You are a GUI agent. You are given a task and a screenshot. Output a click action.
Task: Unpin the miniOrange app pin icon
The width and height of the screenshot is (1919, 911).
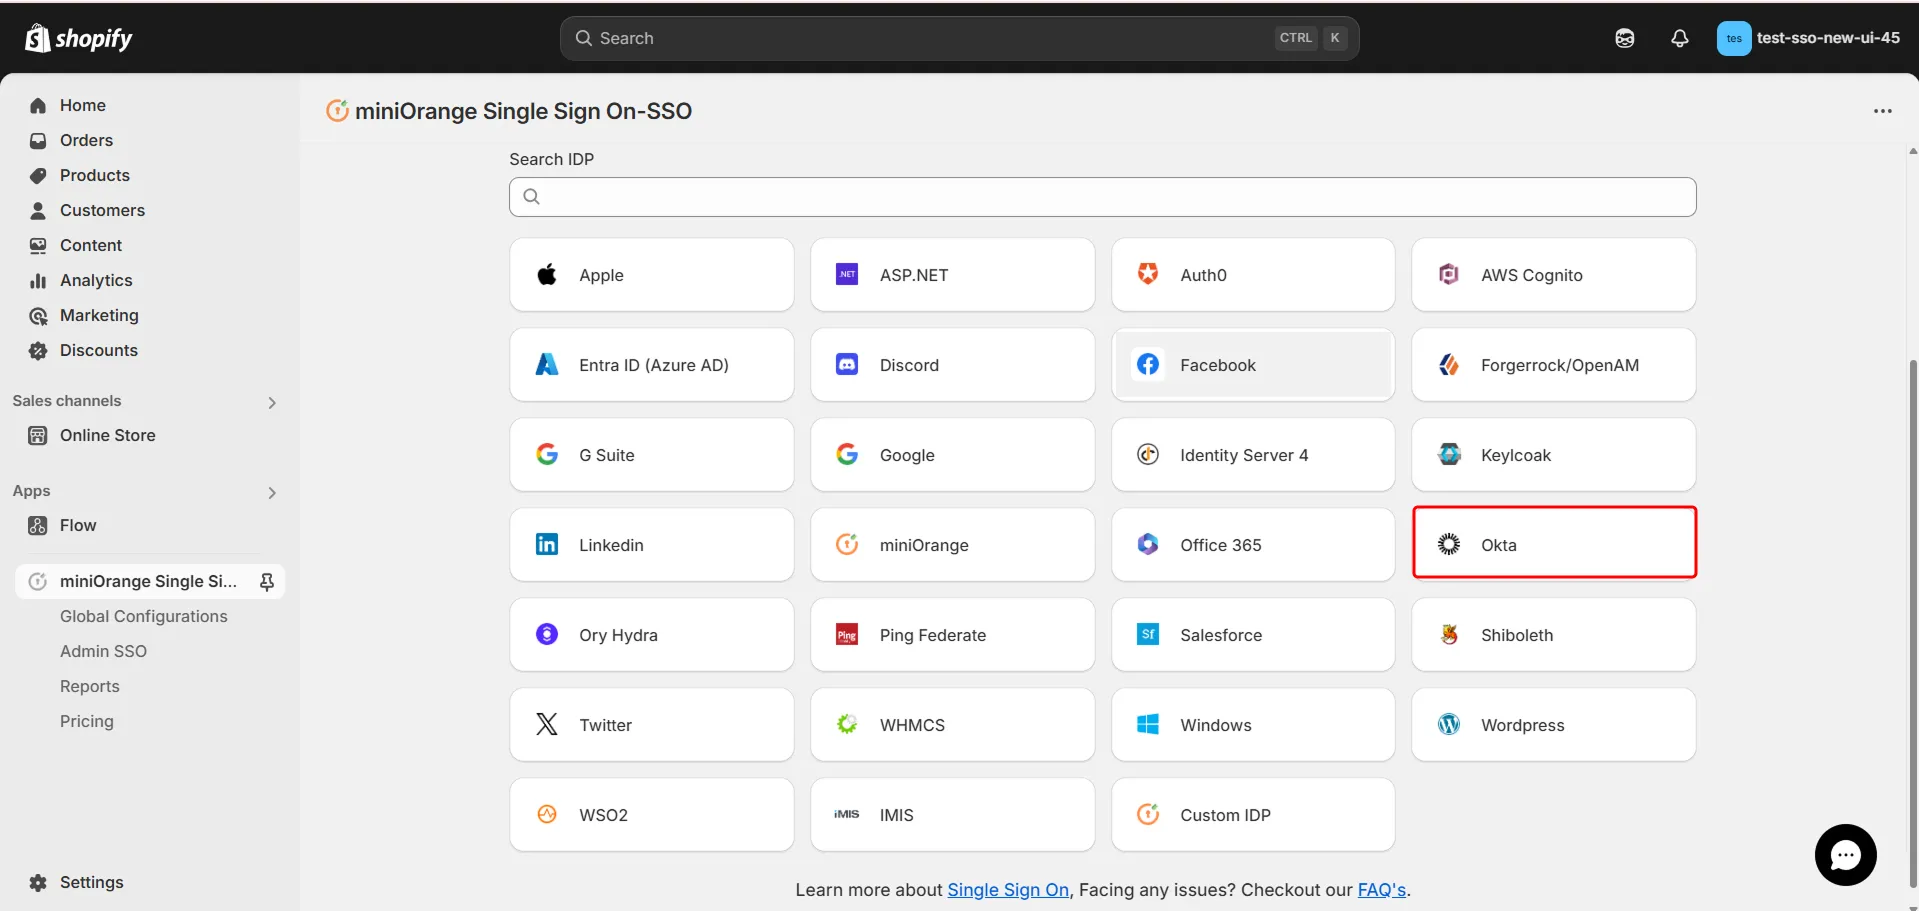pyautogui.click(x=267, y=581)
